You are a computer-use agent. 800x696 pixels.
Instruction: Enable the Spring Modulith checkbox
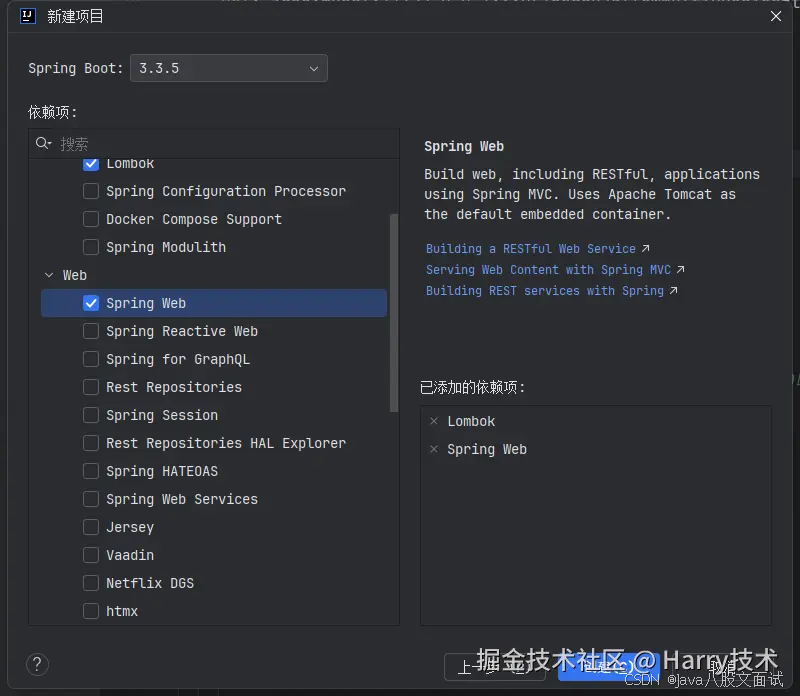click(90, 247)
